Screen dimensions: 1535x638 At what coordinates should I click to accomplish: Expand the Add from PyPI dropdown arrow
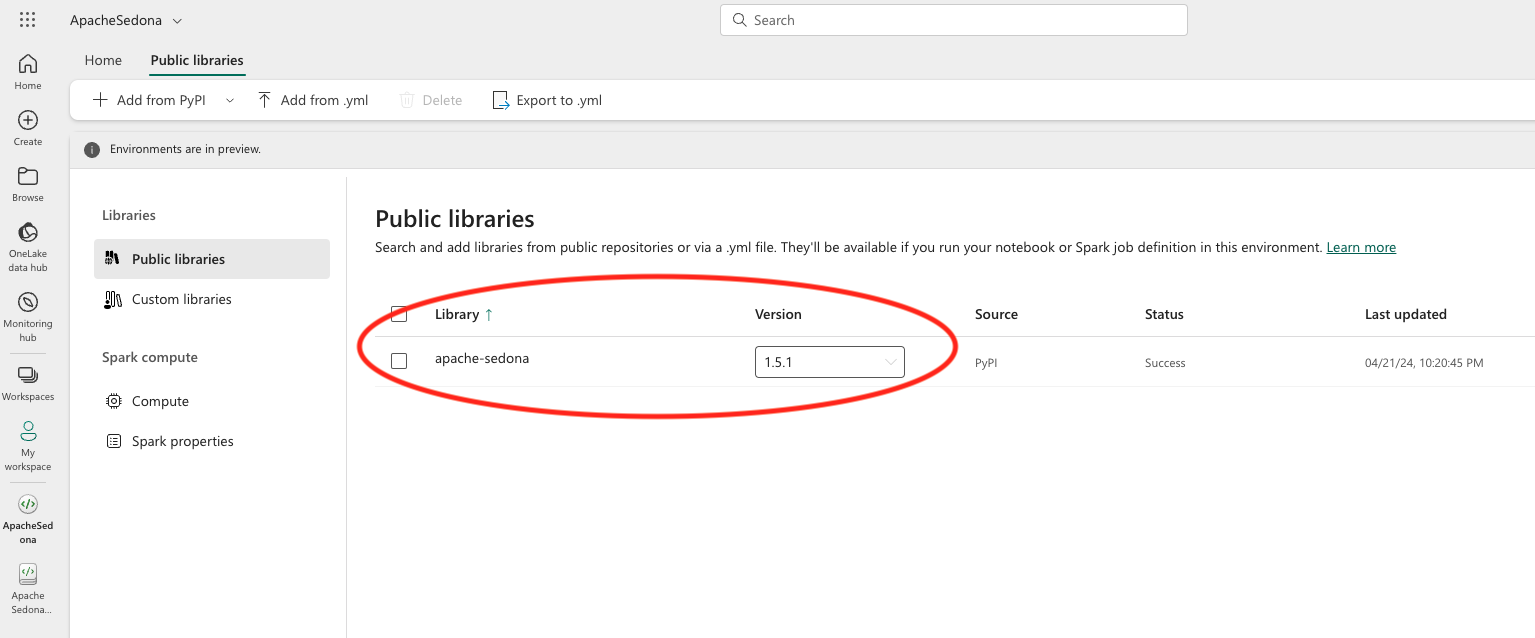pyautogui.click(x=230, y=100)
